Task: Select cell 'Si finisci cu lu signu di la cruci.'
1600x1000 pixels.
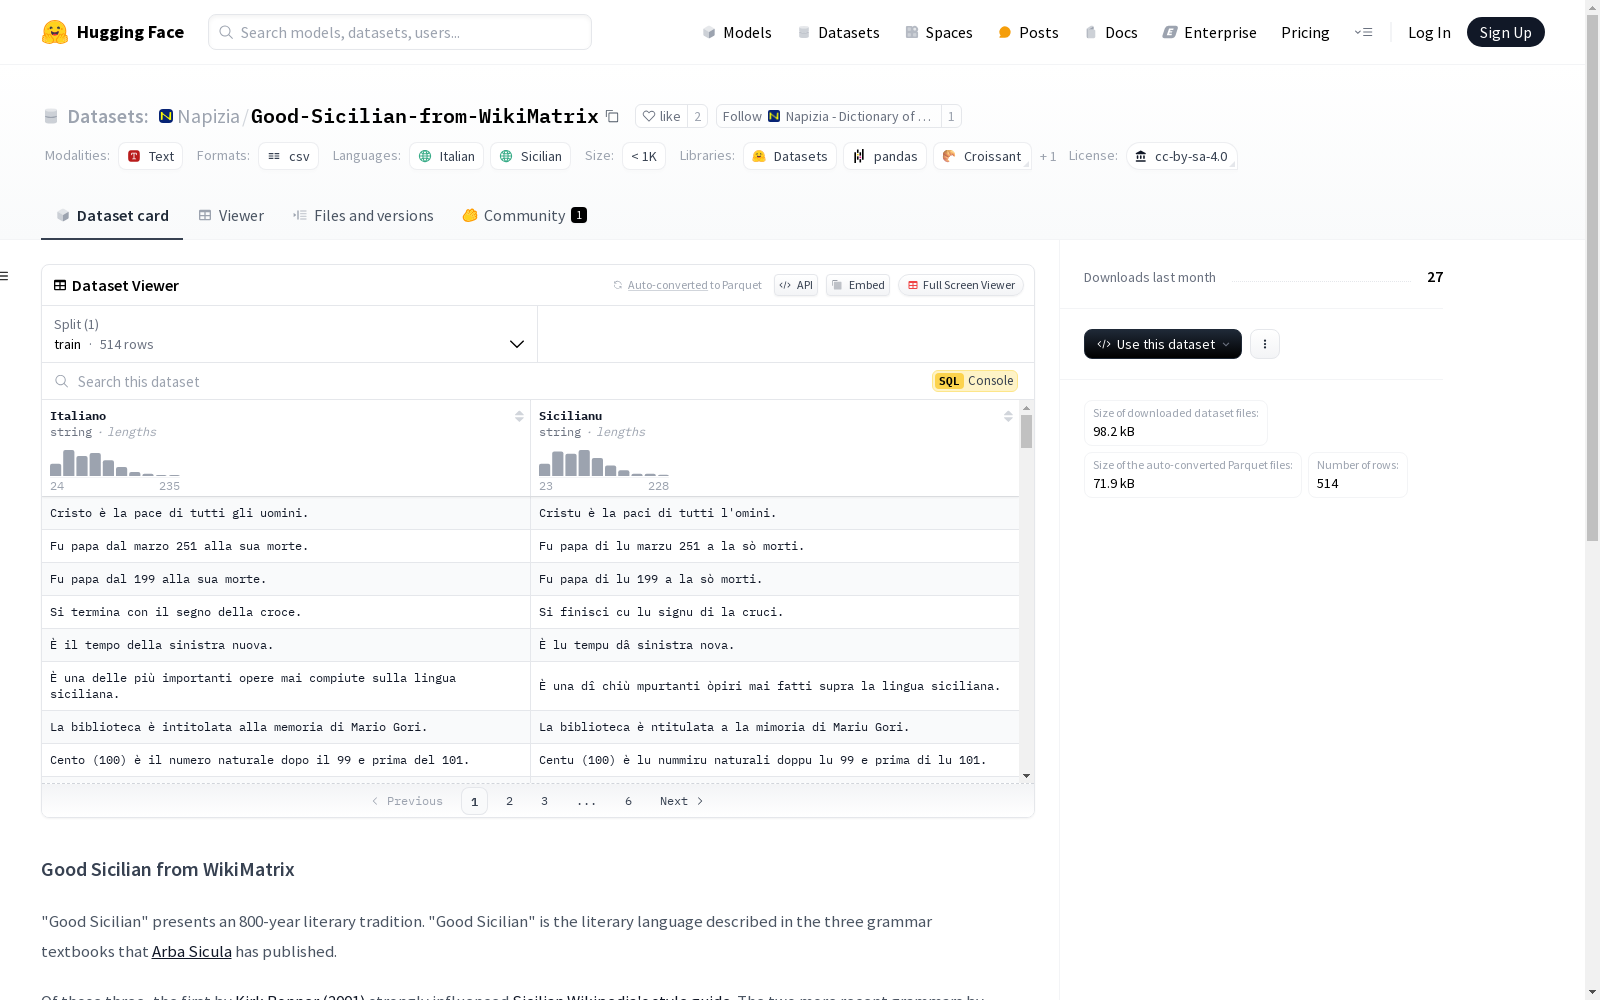Action: (x=775, y=612)
